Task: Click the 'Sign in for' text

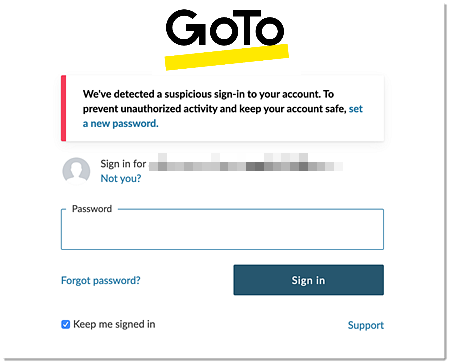Action: (123, 164)
